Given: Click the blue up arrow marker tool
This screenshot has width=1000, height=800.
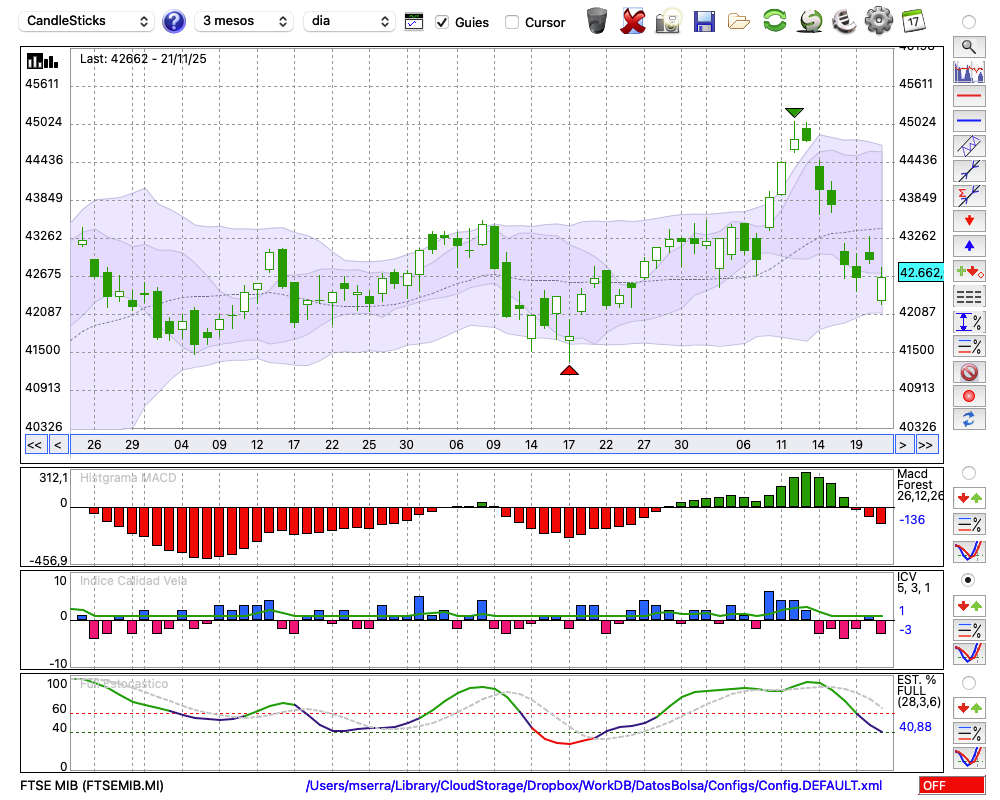Looking at the screenshot, I should pos(968,245).
